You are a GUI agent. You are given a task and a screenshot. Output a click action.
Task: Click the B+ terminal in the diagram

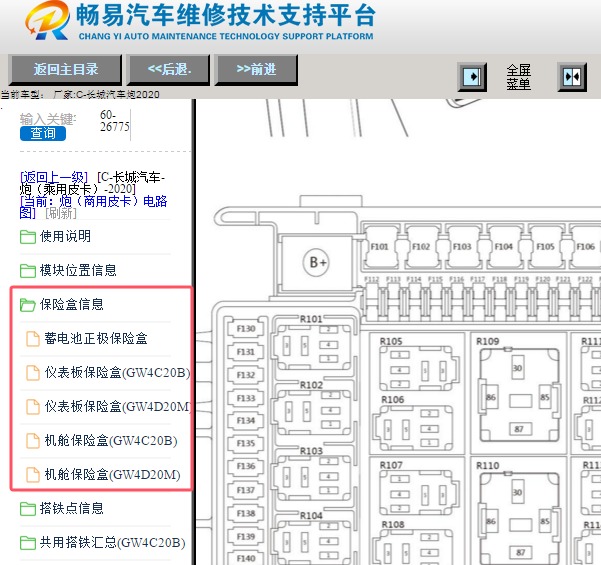tap(318, 263)
